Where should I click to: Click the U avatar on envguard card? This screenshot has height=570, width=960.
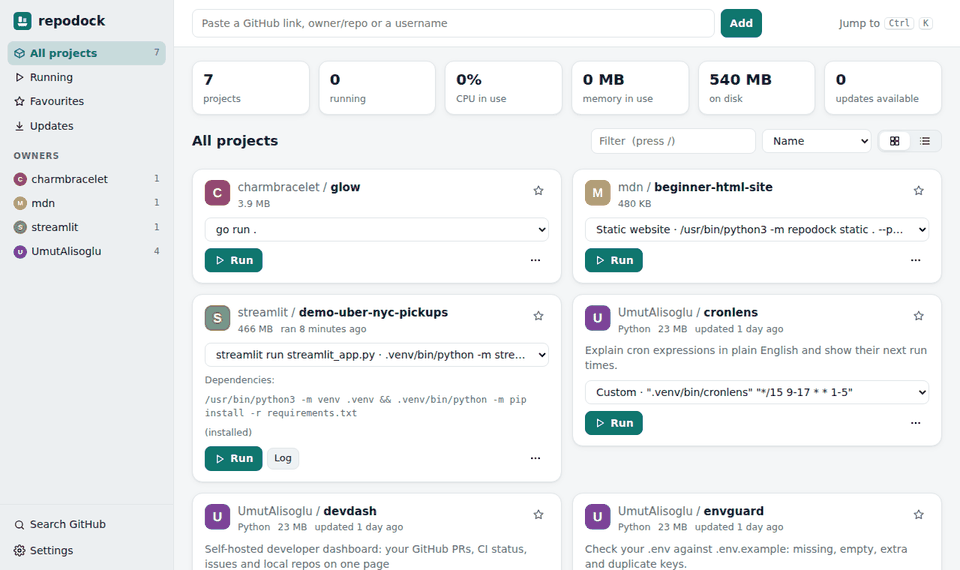598,517
